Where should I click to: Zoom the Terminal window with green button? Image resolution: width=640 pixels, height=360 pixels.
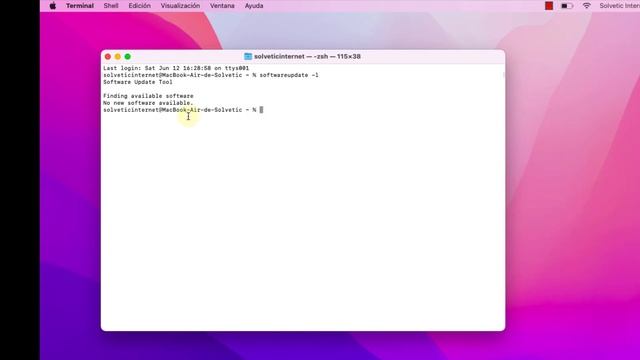coord(127,57)
